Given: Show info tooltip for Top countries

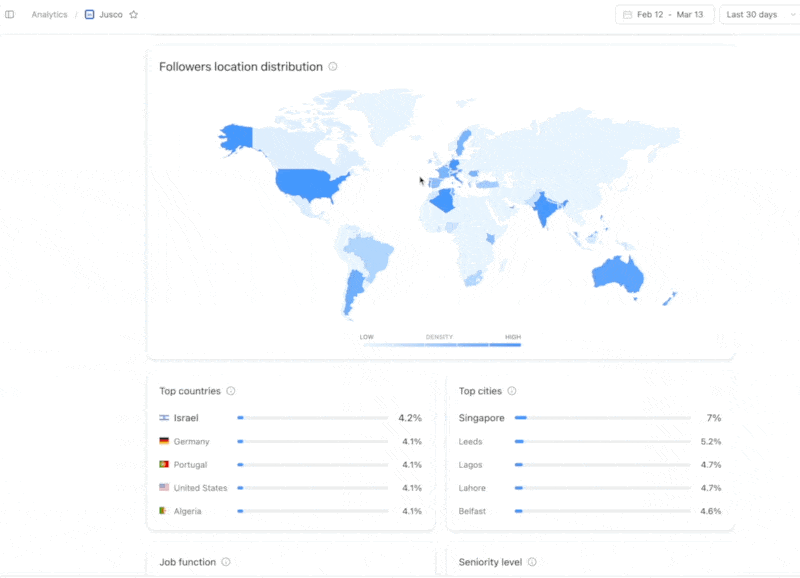Looking at the screenshot, I should tap(231, 391).
